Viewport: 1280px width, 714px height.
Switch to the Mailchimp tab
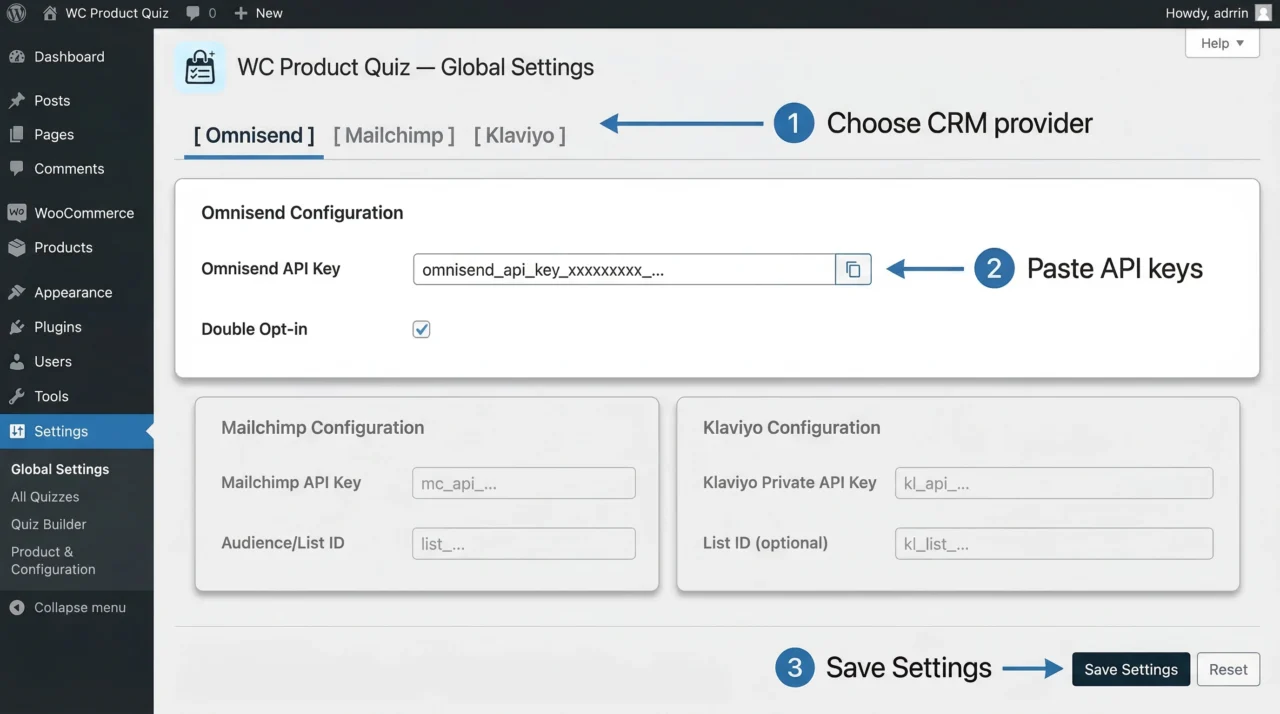[394, 135]
